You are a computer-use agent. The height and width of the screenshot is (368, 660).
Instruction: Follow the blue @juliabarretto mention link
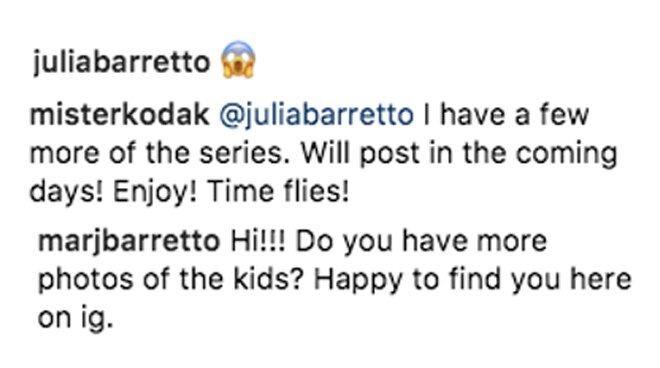pyautogui.click(x=317, y=115)
